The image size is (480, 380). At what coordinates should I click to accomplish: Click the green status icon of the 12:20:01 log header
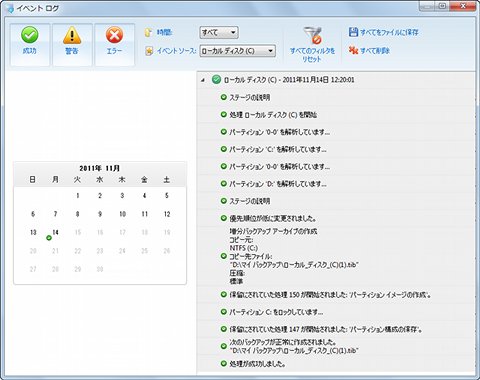tap(216, 80)
